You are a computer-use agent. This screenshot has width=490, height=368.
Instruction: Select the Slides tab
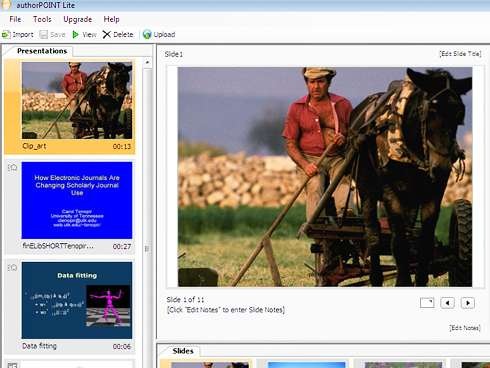coord(183,351)
